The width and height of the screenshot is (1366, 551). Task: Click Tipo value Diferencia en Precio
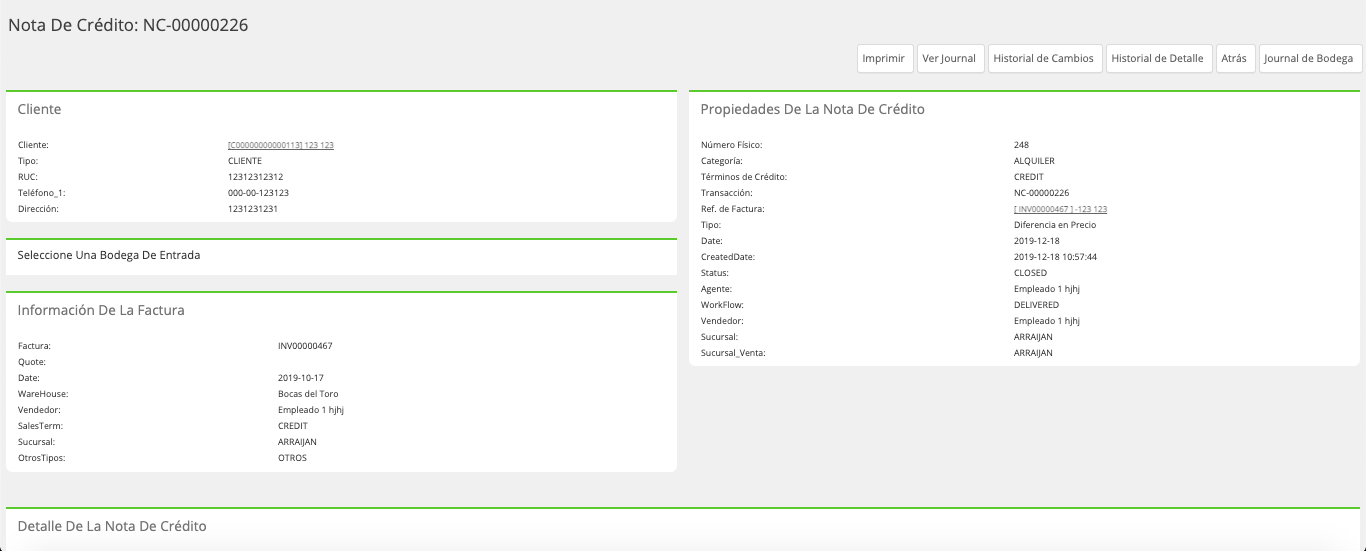click(1055, 225)
